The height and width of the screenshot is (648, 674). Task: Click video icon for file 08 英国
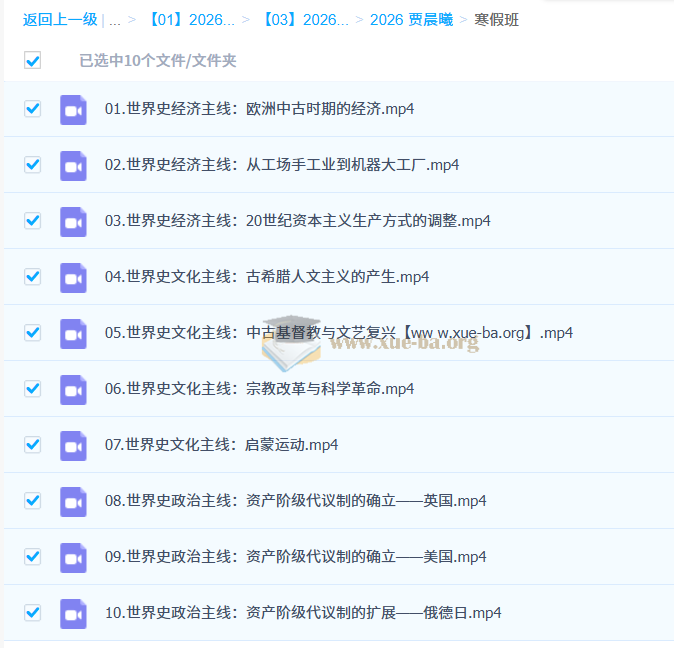tap(73, 501)
